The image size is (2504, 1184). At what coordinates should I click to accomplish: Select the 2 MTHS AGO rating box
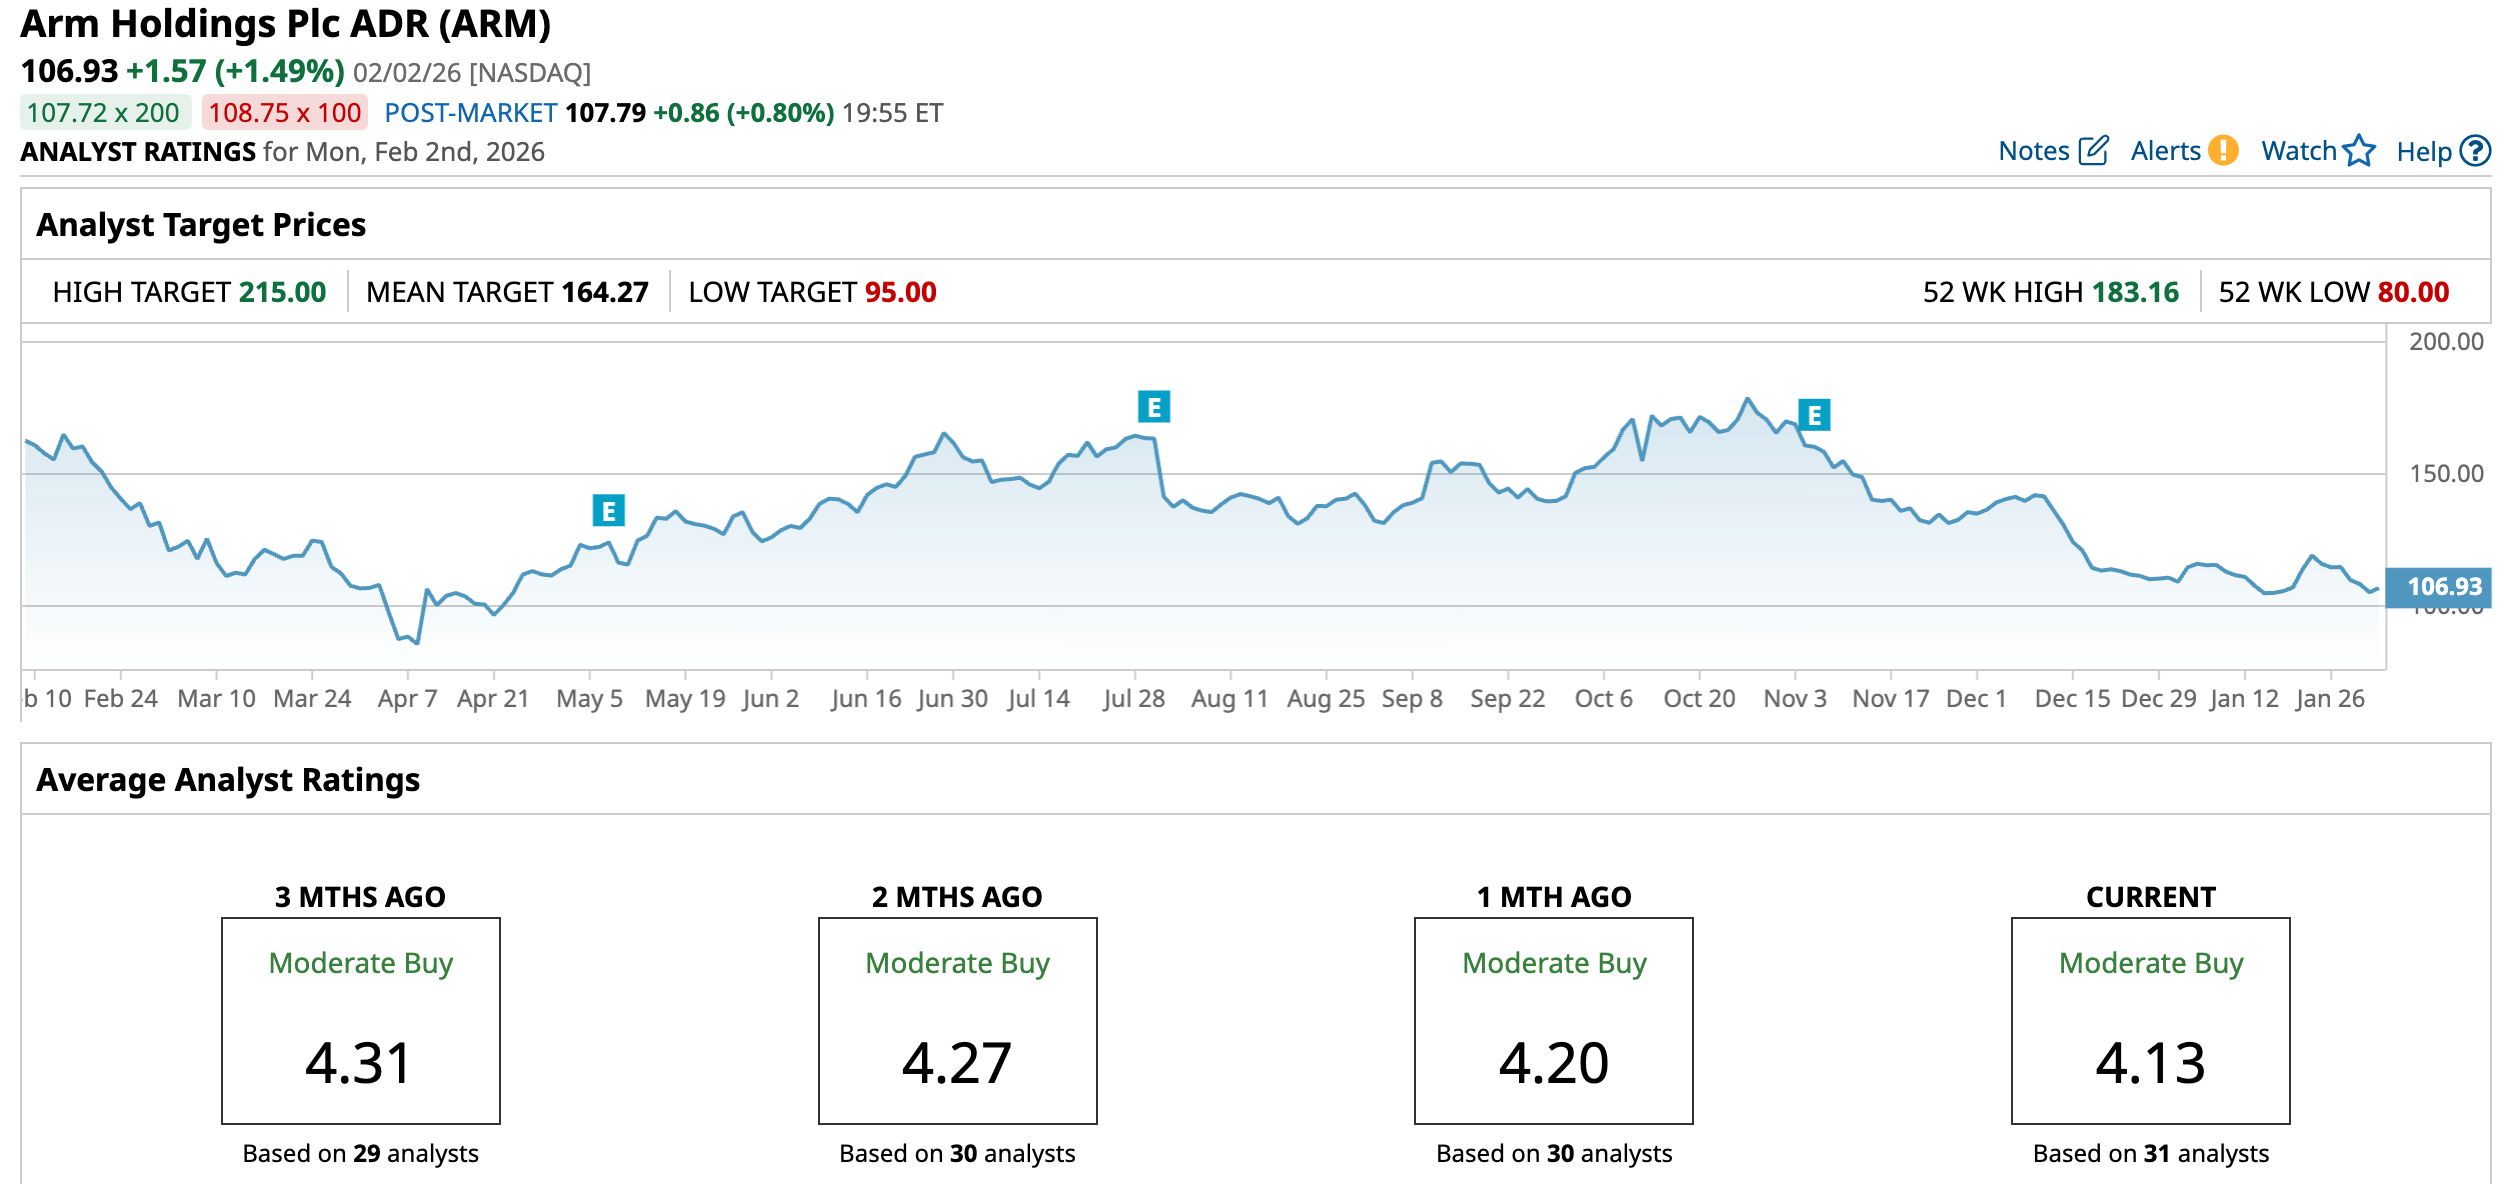click(957, 1020)
